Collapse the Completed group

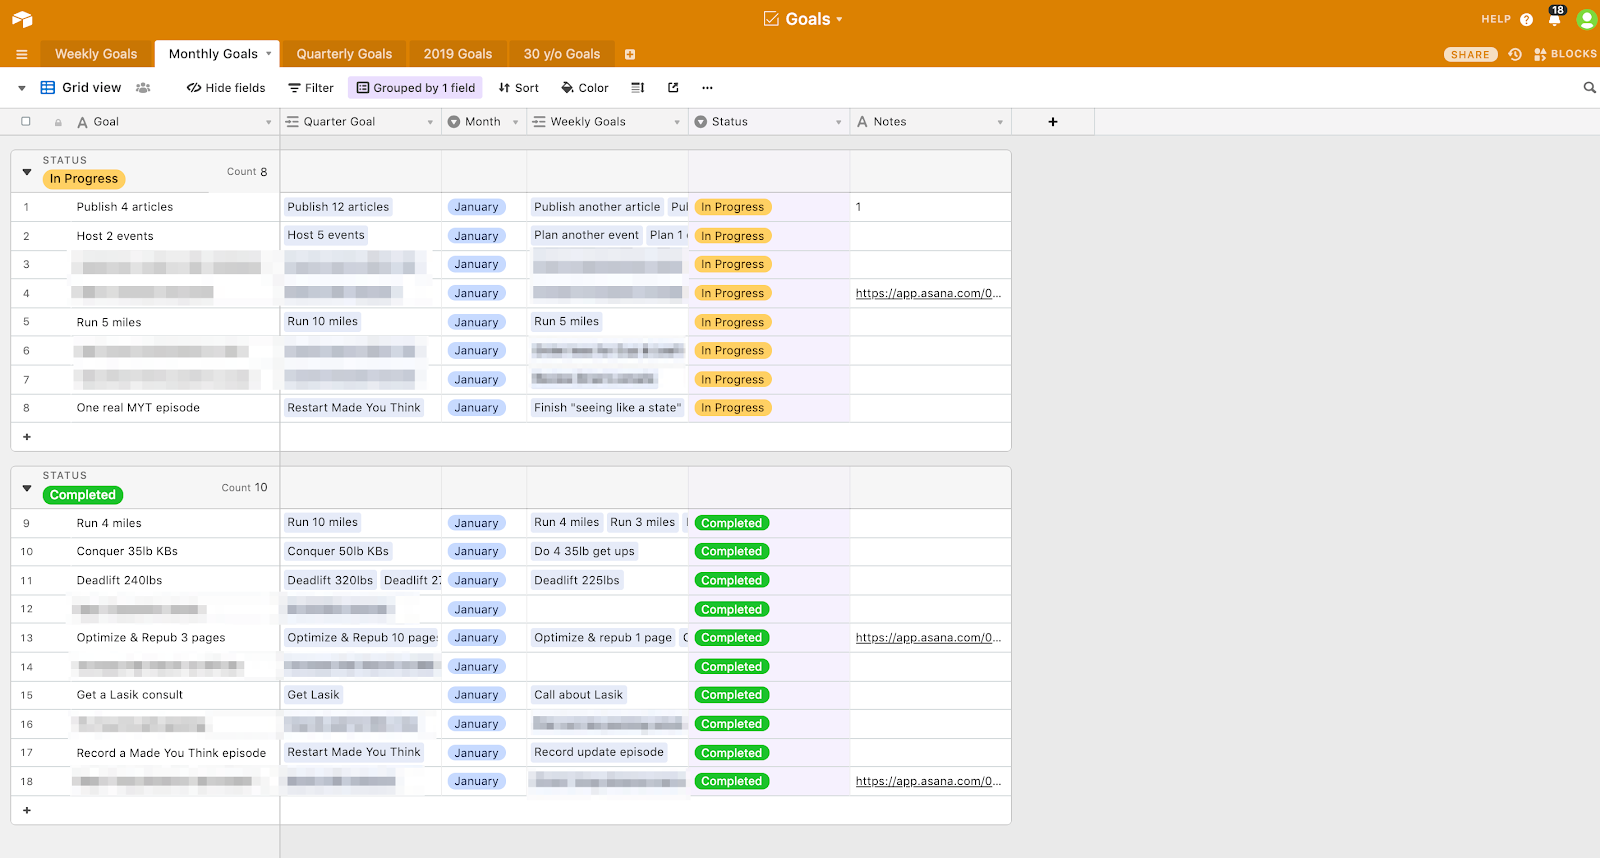click(x=27, y=488)
